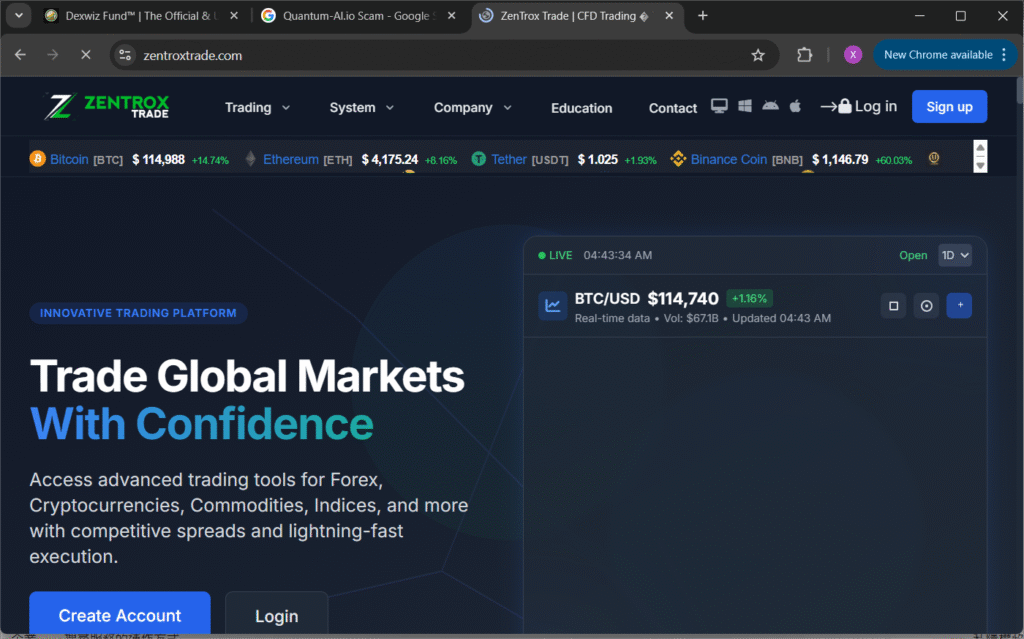Expand the Trading menu
The image size is (1024, 639).
click(x=257, y=107)
